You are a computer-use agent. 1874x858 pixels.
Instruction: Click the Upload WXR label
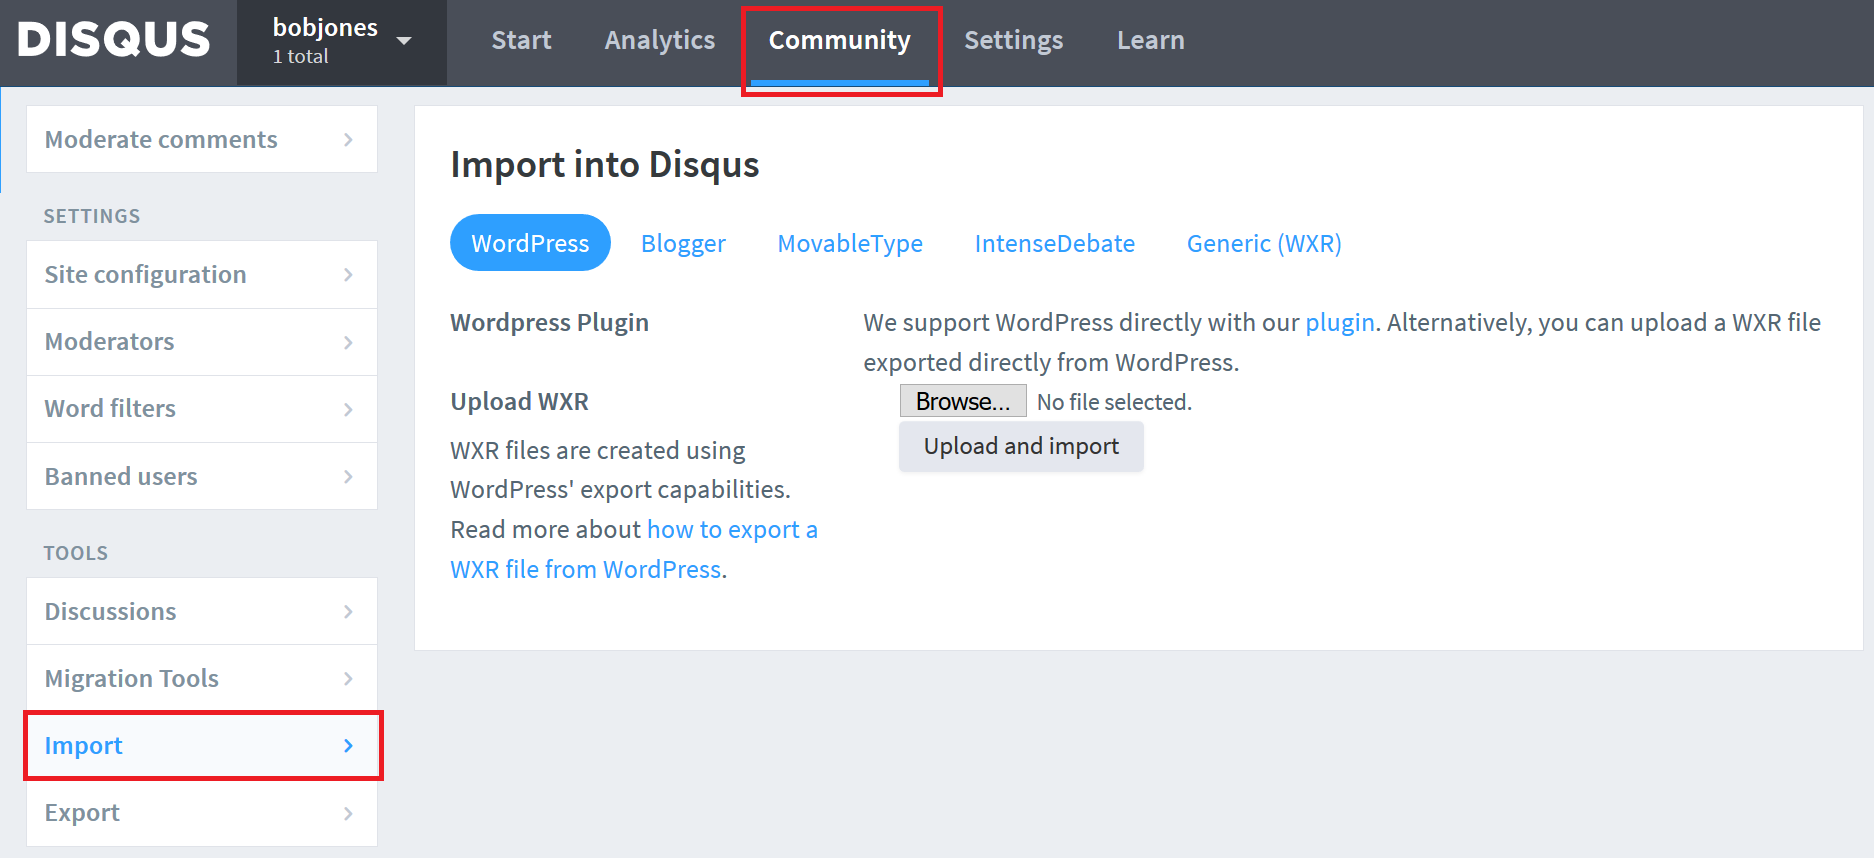point(519,401)
